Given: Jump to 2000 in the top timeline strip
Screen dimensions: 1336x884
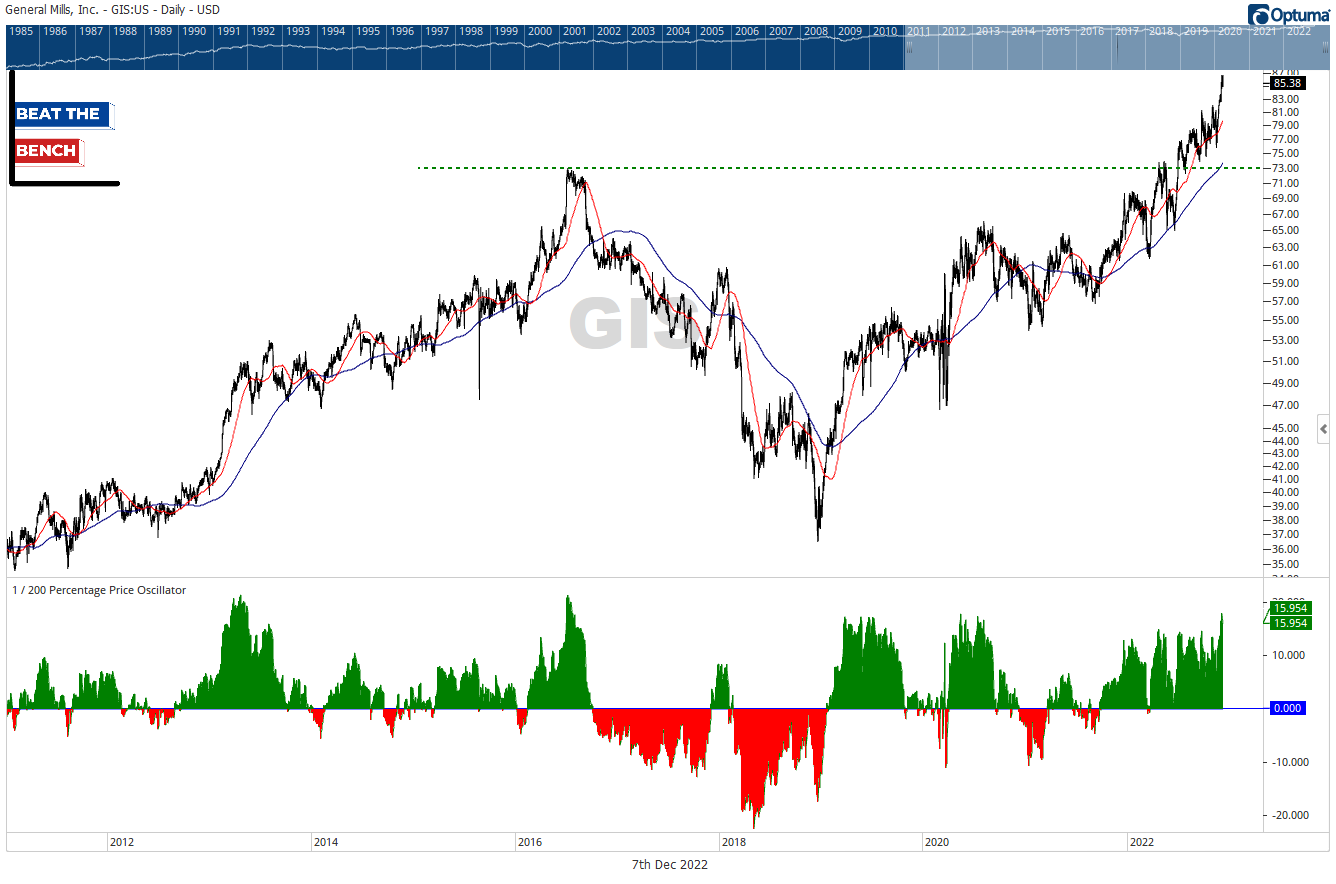Looking at the screenshot, I should pyautogui.click(x=540, y=31).
